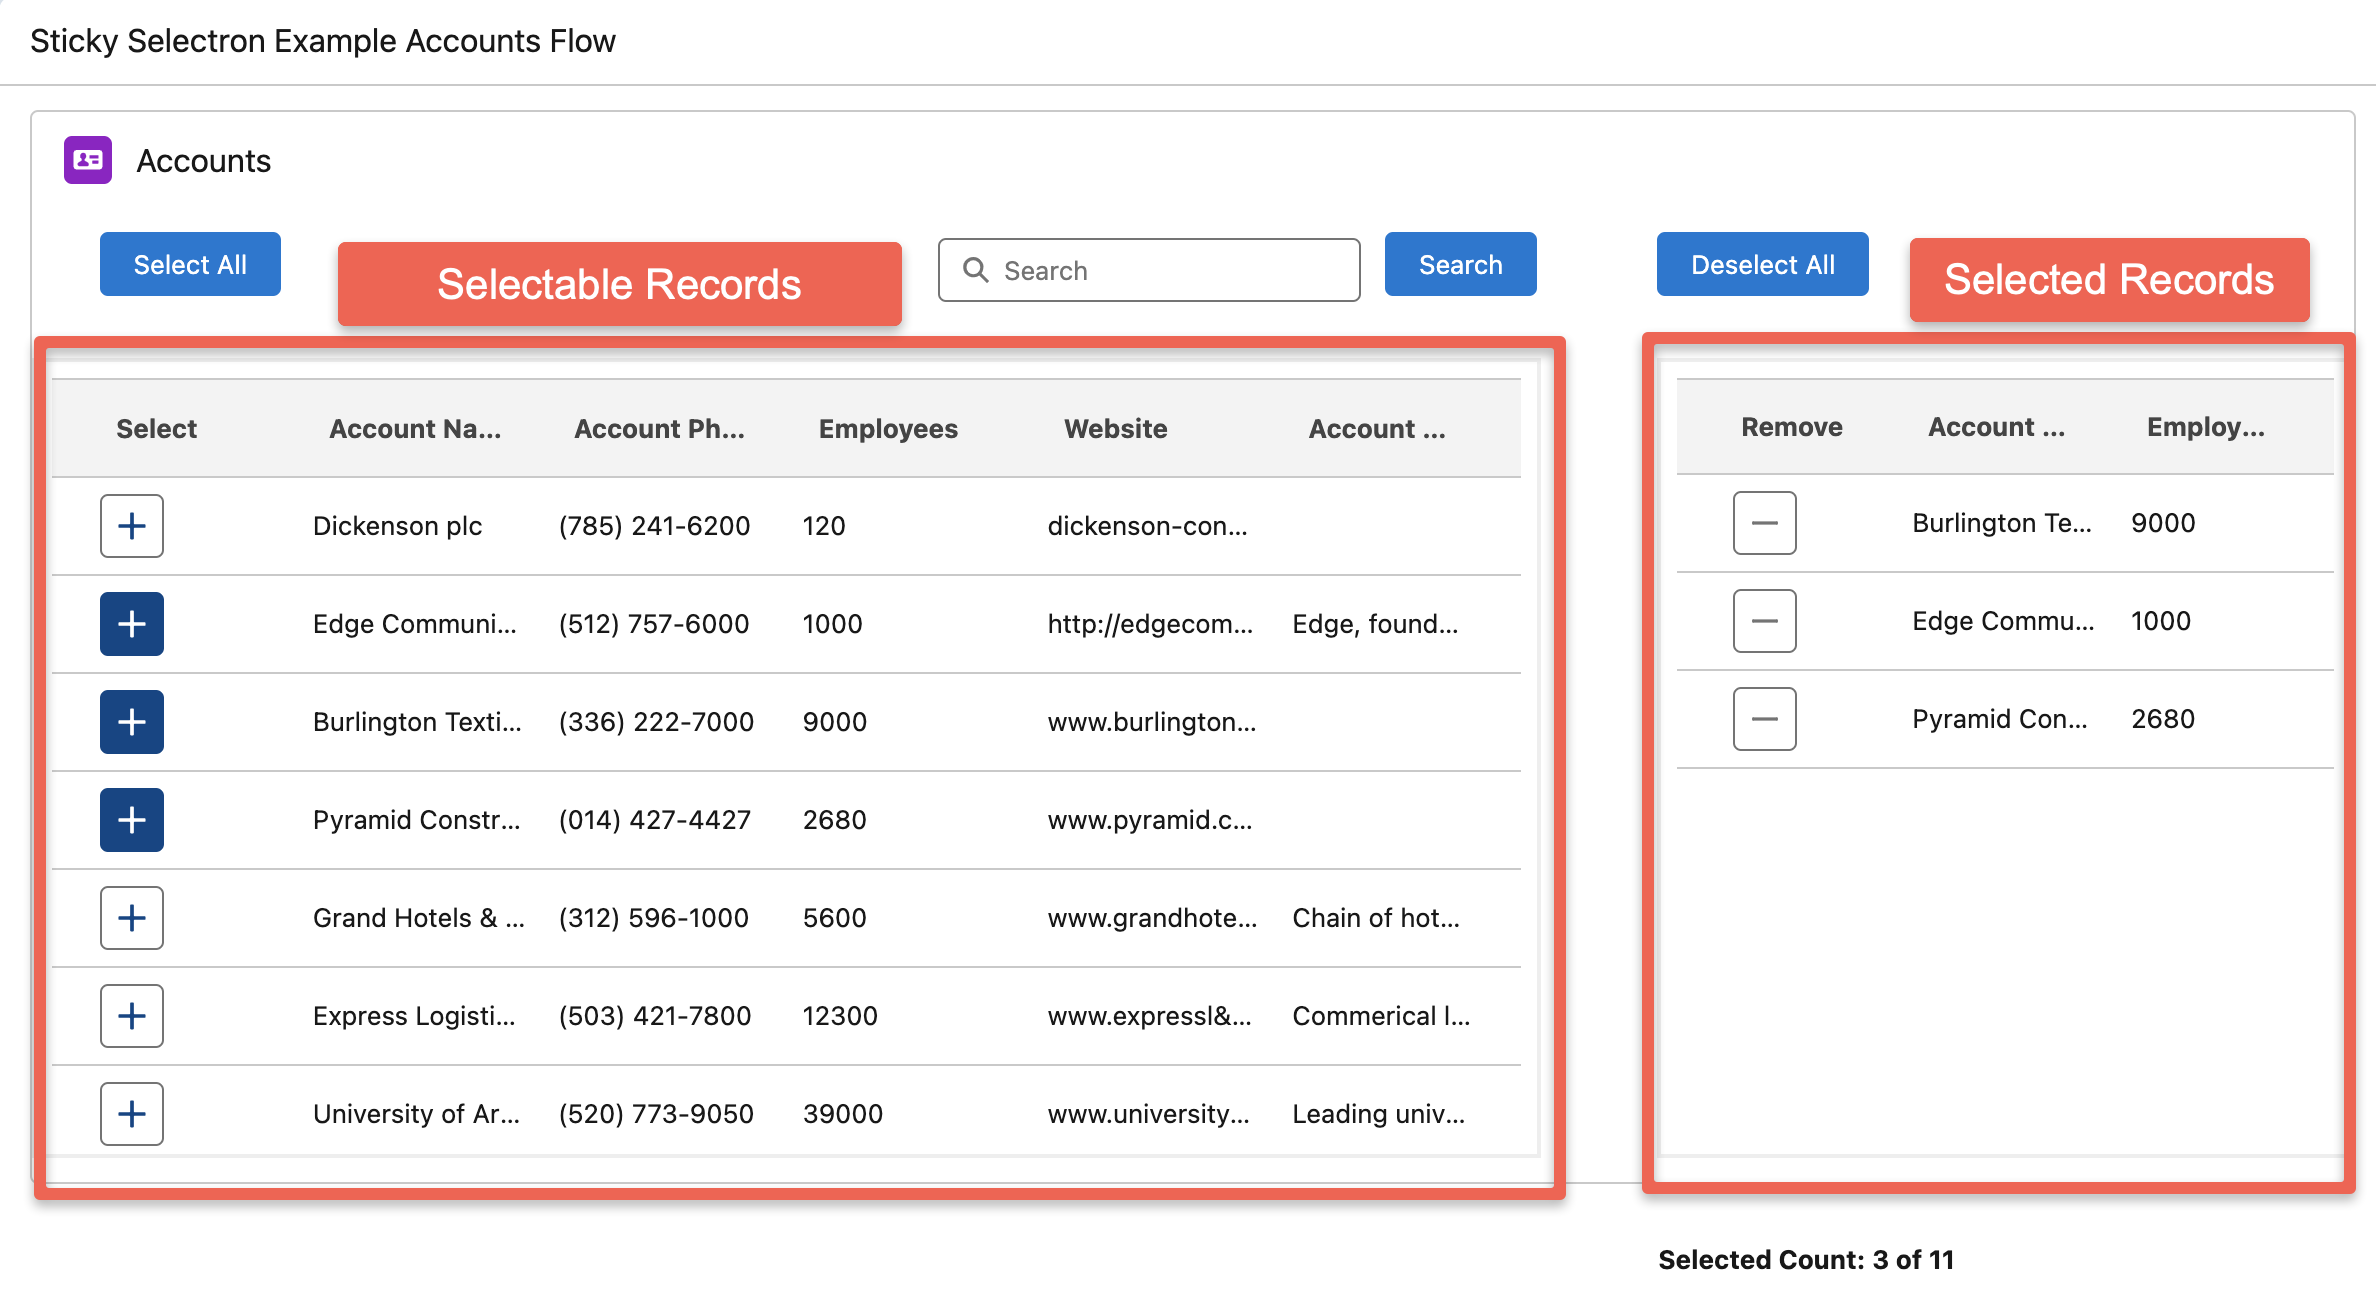Click the Leading univ... description cell

pyautogui.click(x=1379, y=1114)
